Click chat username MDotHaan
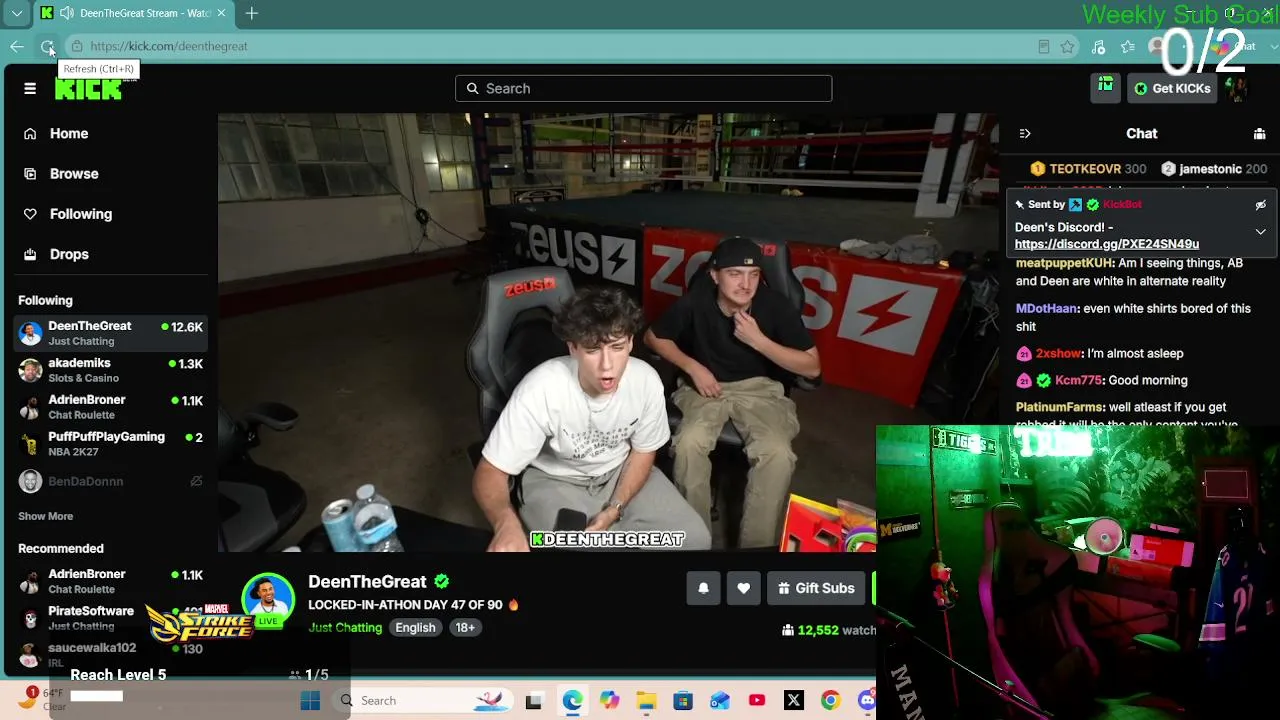Viewport: 1280px width, 720px height. point(1046,309)
